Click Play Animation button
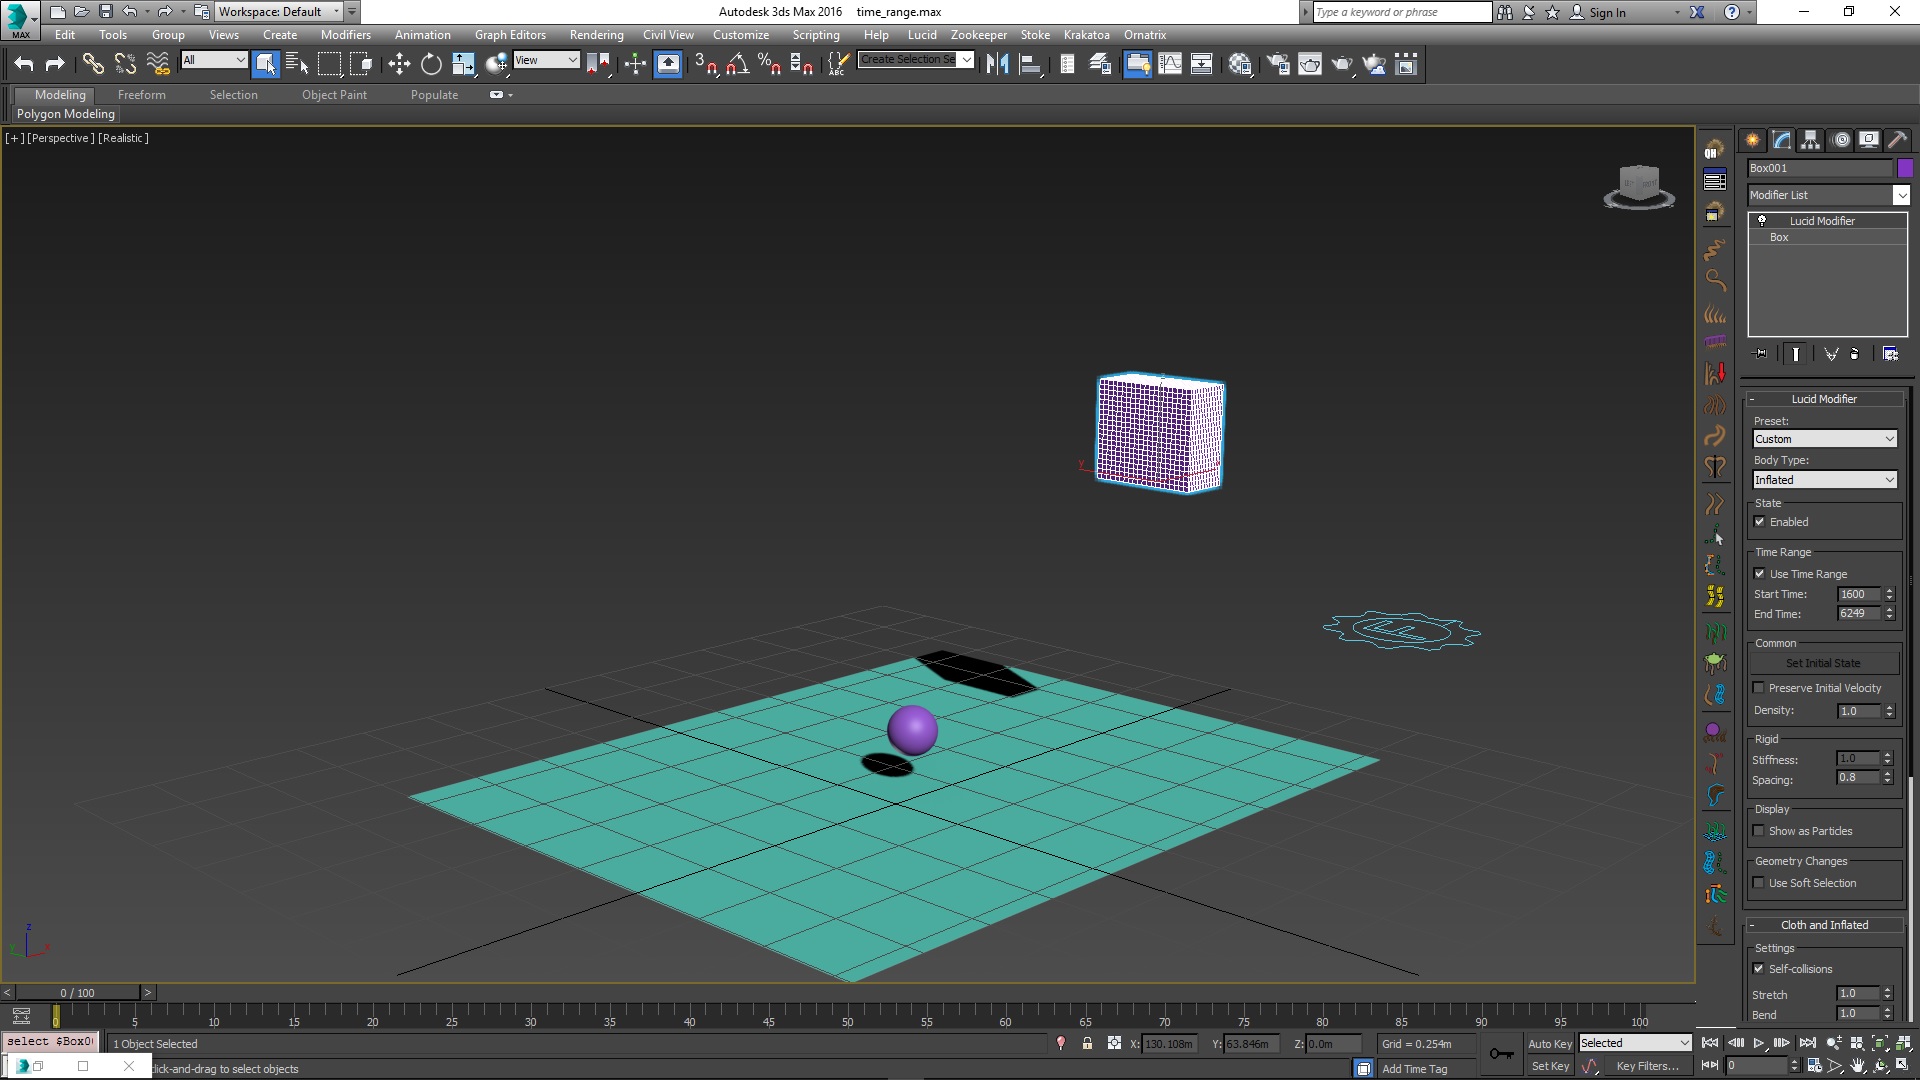1920x1080 pixels. pos(1759,1043)
